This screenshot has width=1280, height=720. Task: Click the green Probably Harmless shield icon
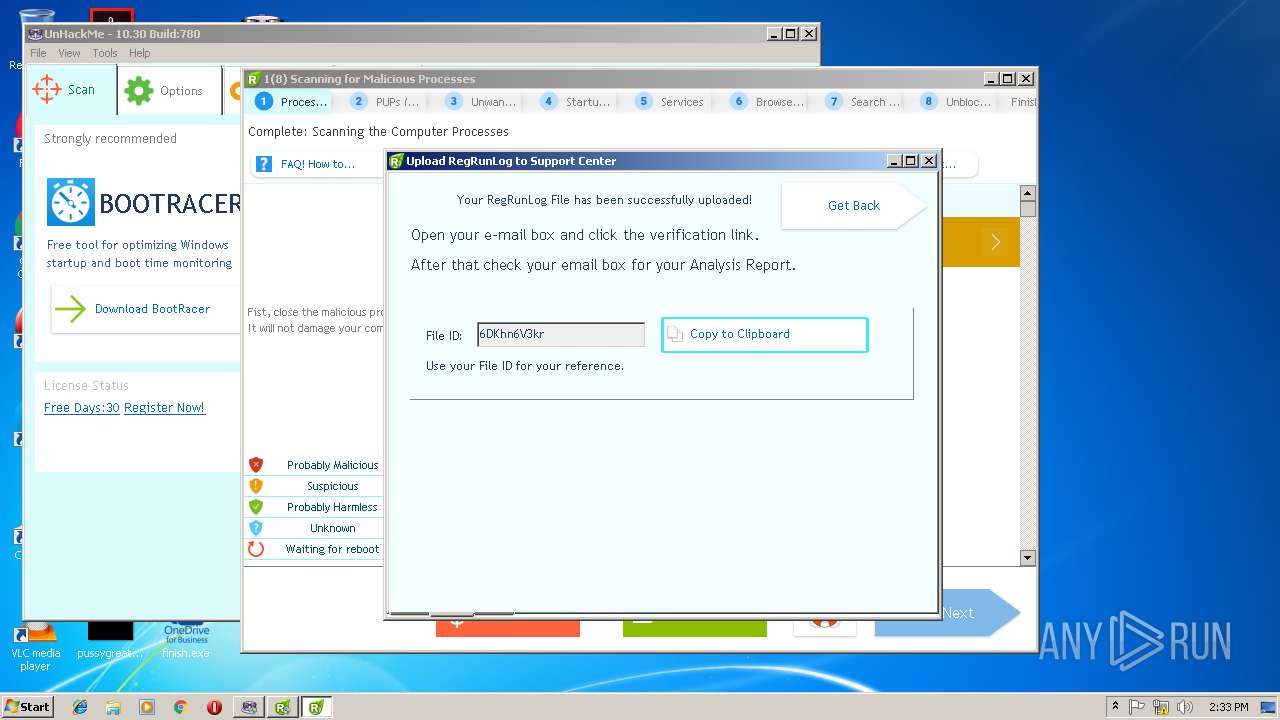[256, 507]
